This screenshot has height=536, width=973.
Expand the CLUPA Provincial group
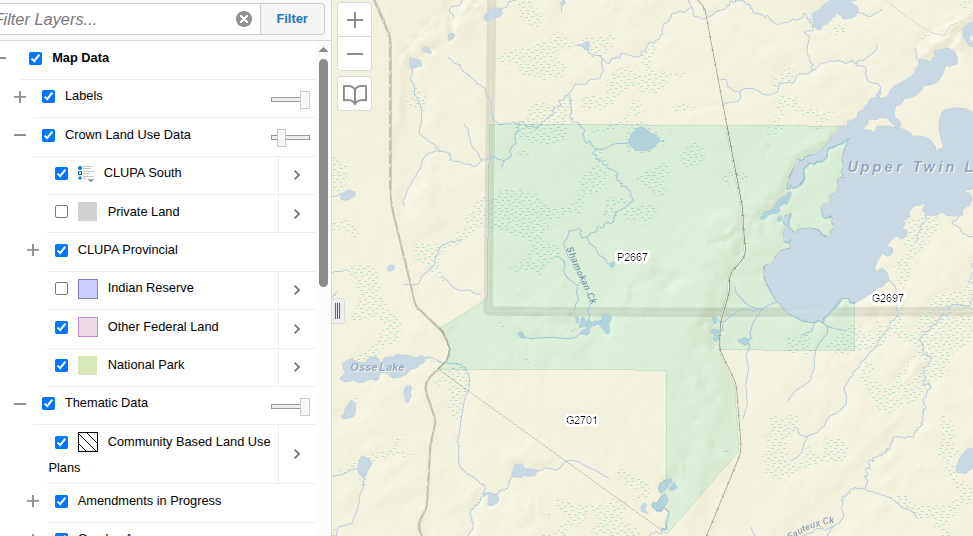click(33, 250)
